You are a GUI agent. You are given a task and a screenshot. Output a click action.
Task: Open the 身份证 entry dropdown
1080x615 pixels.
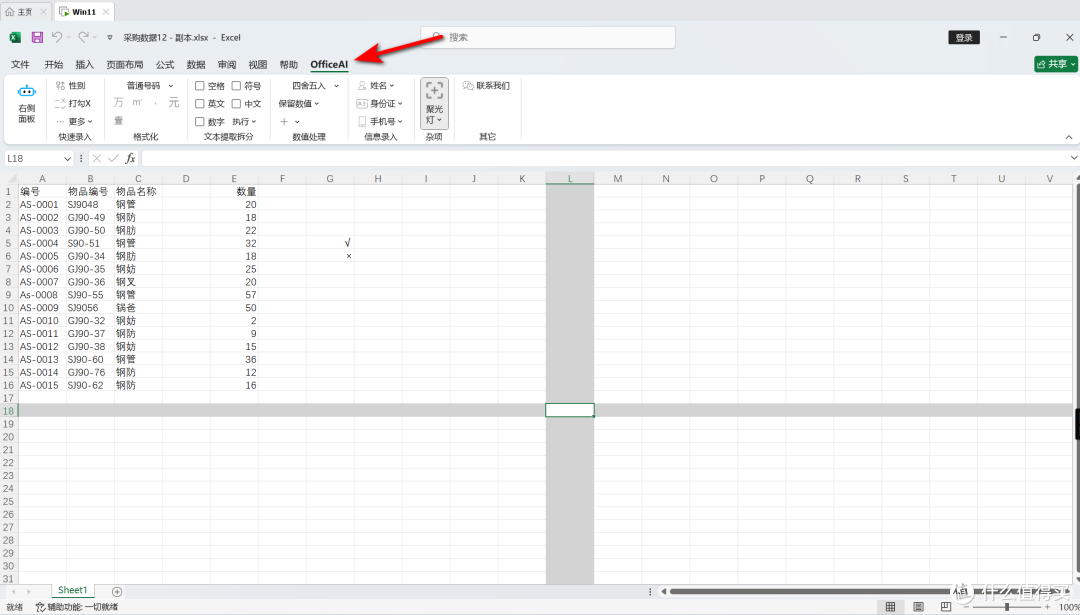tap(380, 103)
